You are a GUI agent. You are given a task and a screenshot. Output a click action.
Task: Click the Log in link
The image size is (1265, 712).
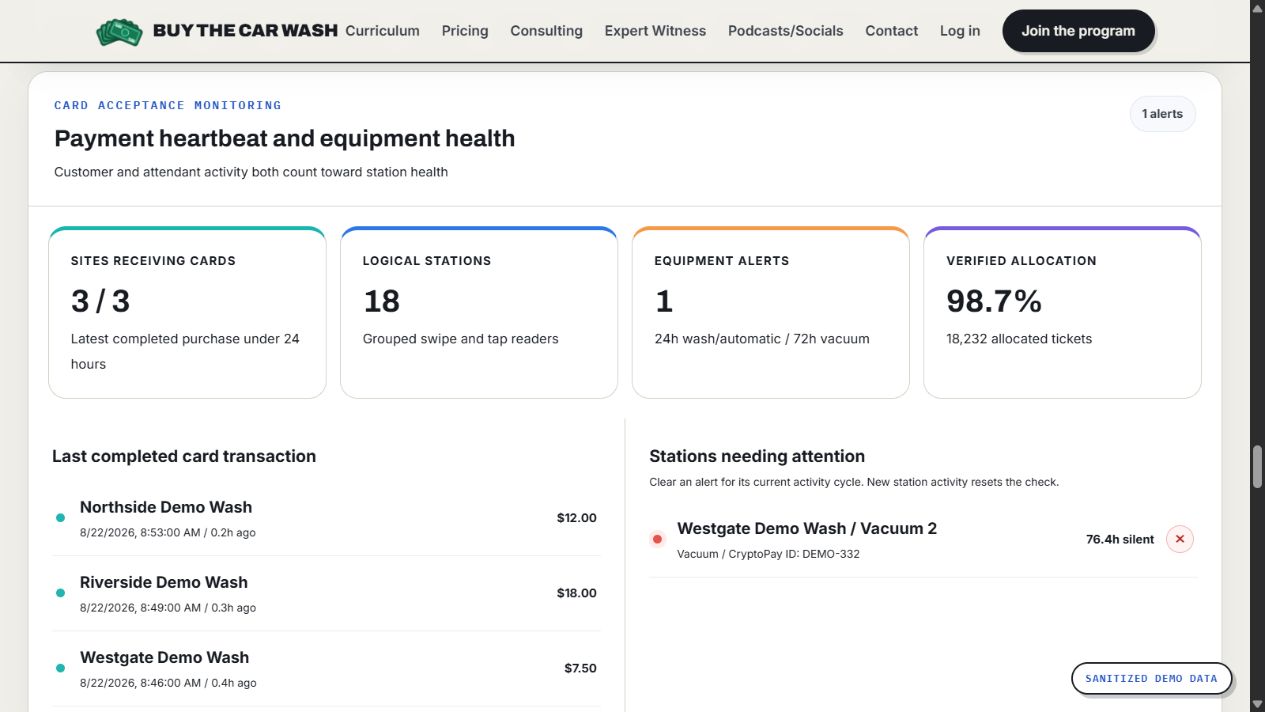960,31
